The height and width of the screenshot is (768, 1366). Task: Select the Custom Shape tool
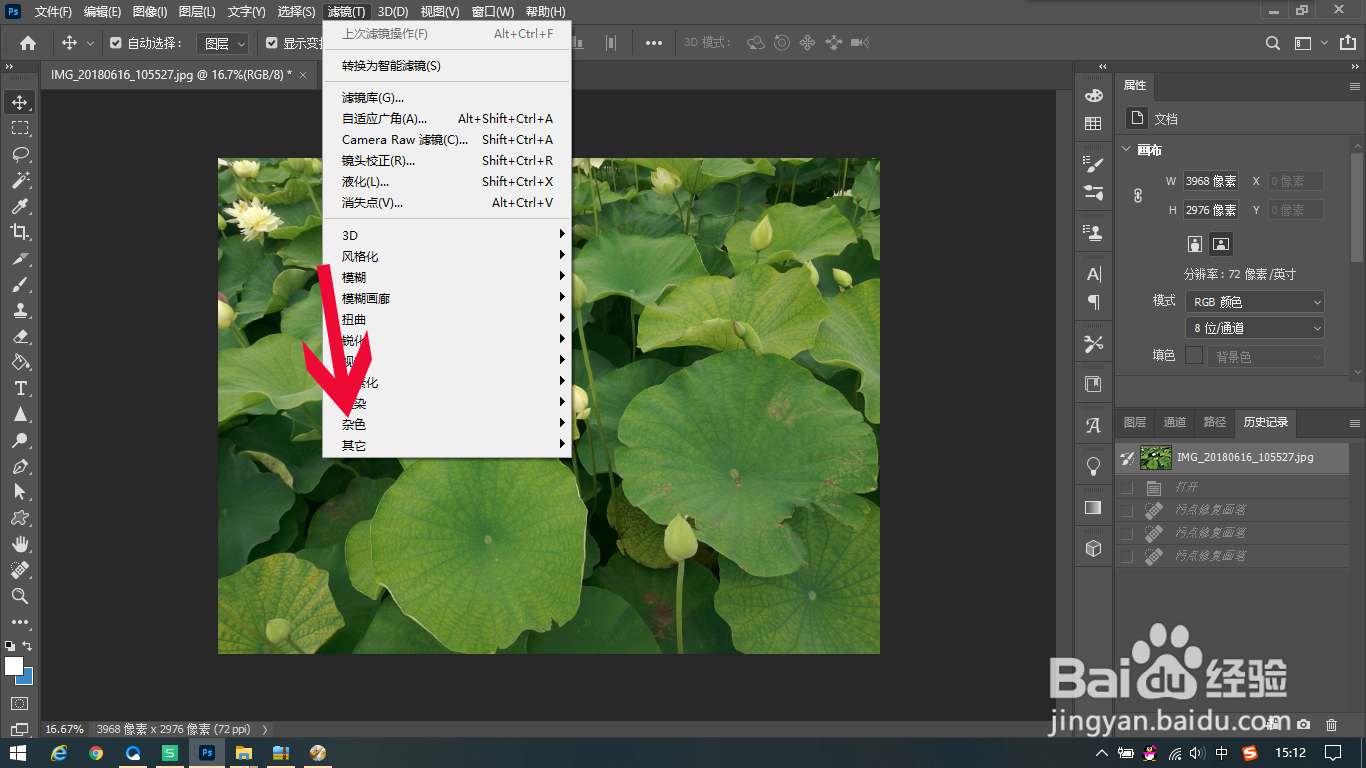point(19,518)
